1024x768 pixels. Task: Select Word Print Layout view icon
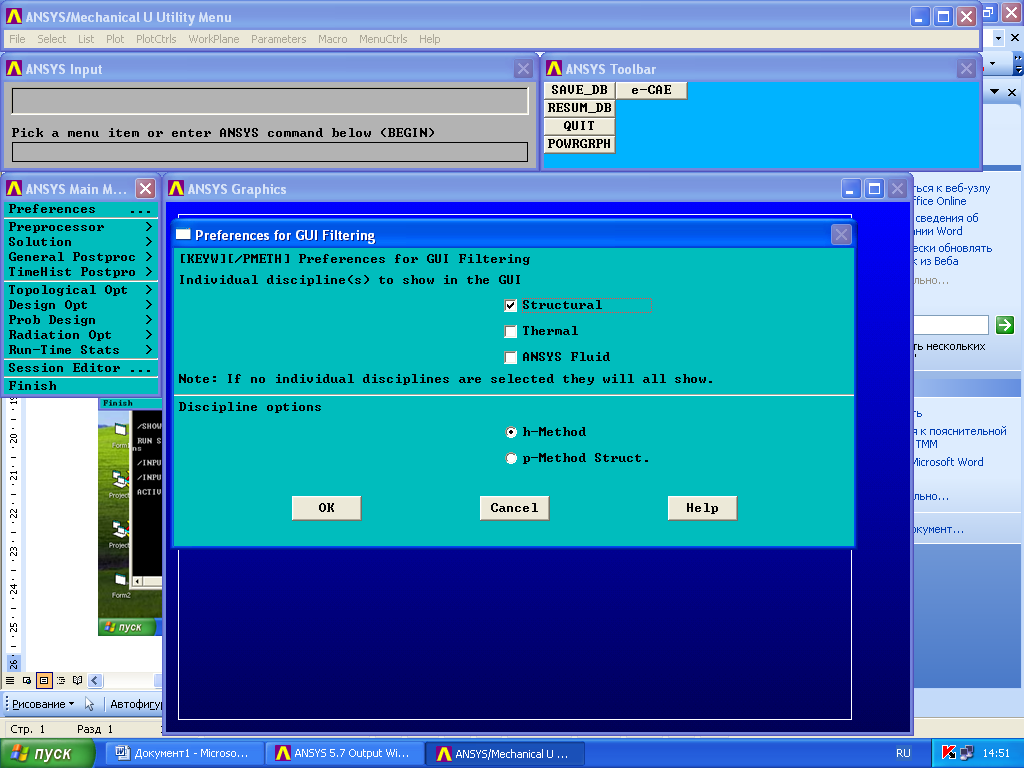tap(44, 680)
